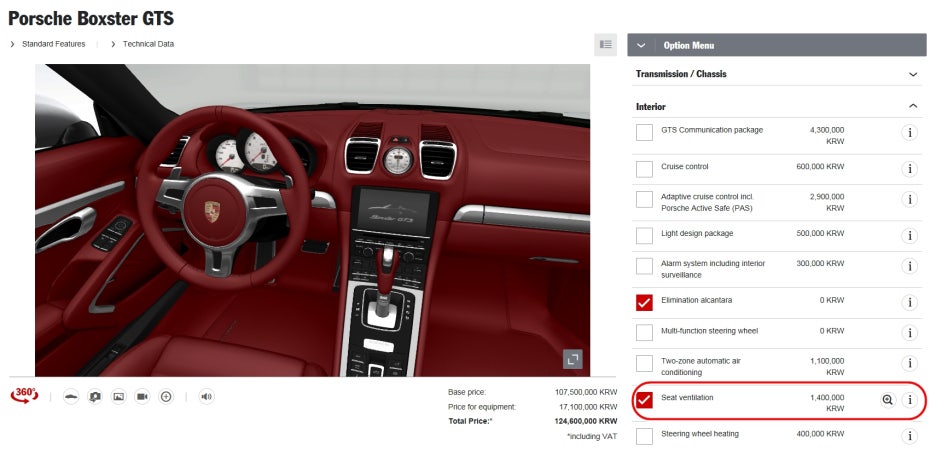Select the Light design package checkbox
The width and height of the screenshot is (936, 450).
click(x=644, y=236)
